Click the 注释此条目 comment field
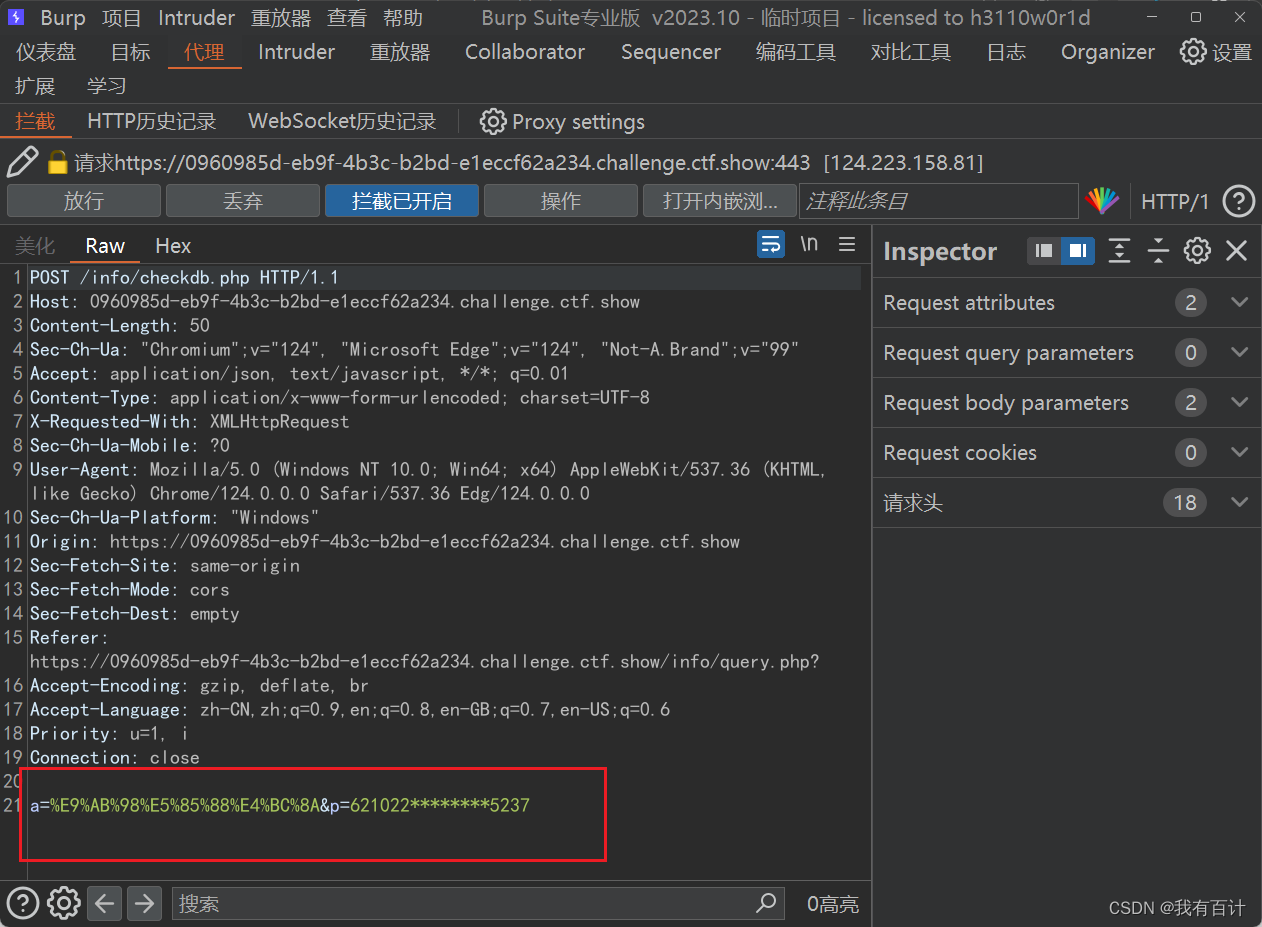 pos(939,201)
